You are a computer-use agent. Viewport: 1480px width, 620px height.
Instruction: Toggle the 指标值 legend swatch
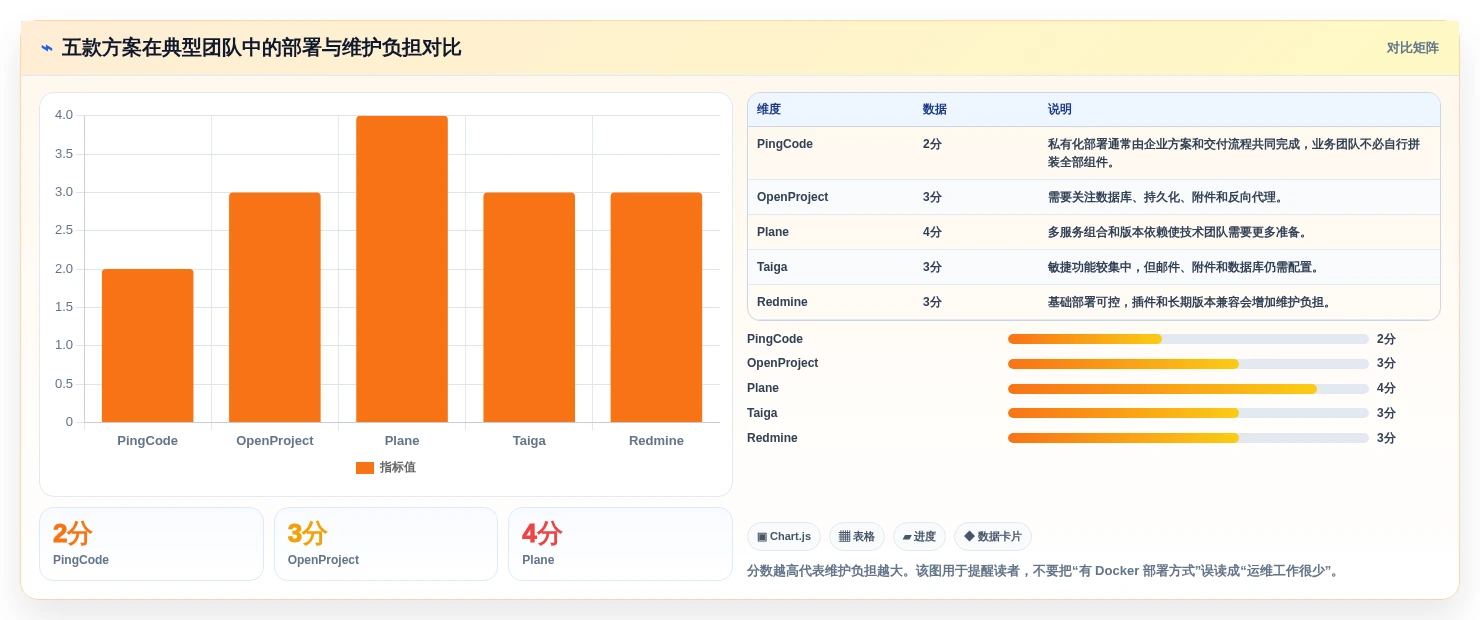tap(365, 468)
